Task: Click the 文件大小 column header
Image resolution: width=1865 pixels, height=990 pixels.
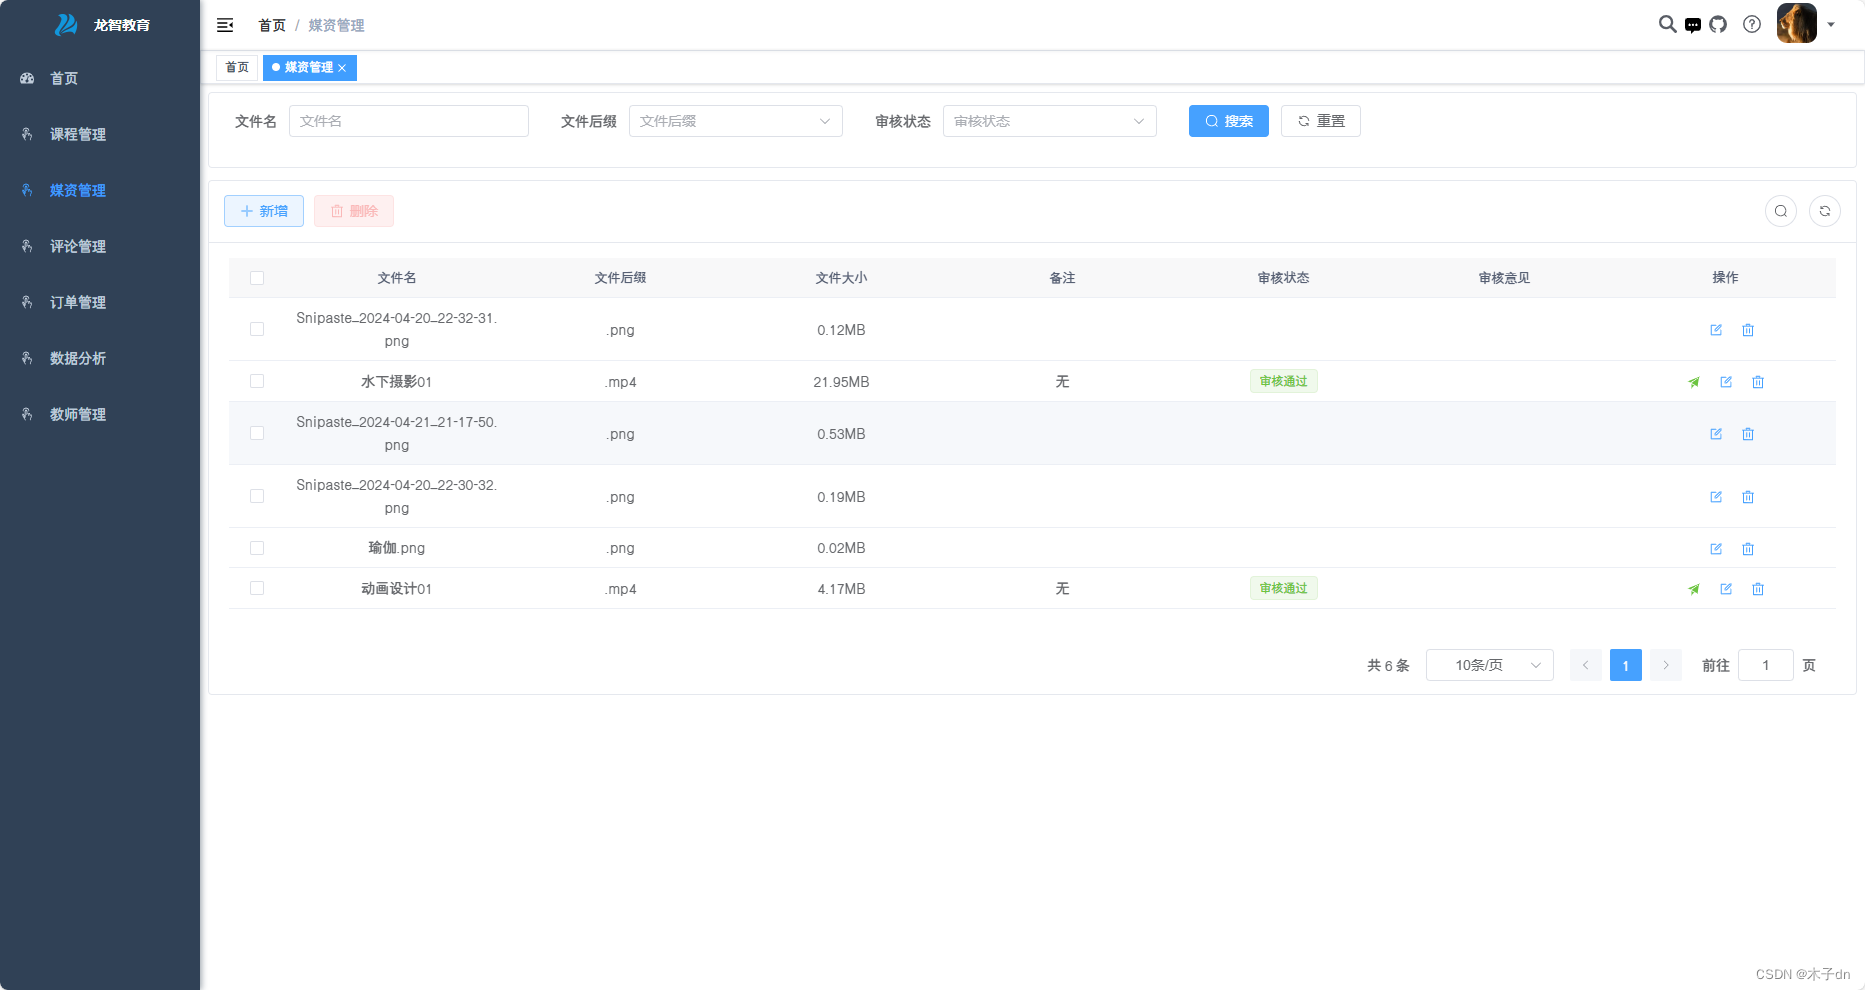Action: click(841, 278)
